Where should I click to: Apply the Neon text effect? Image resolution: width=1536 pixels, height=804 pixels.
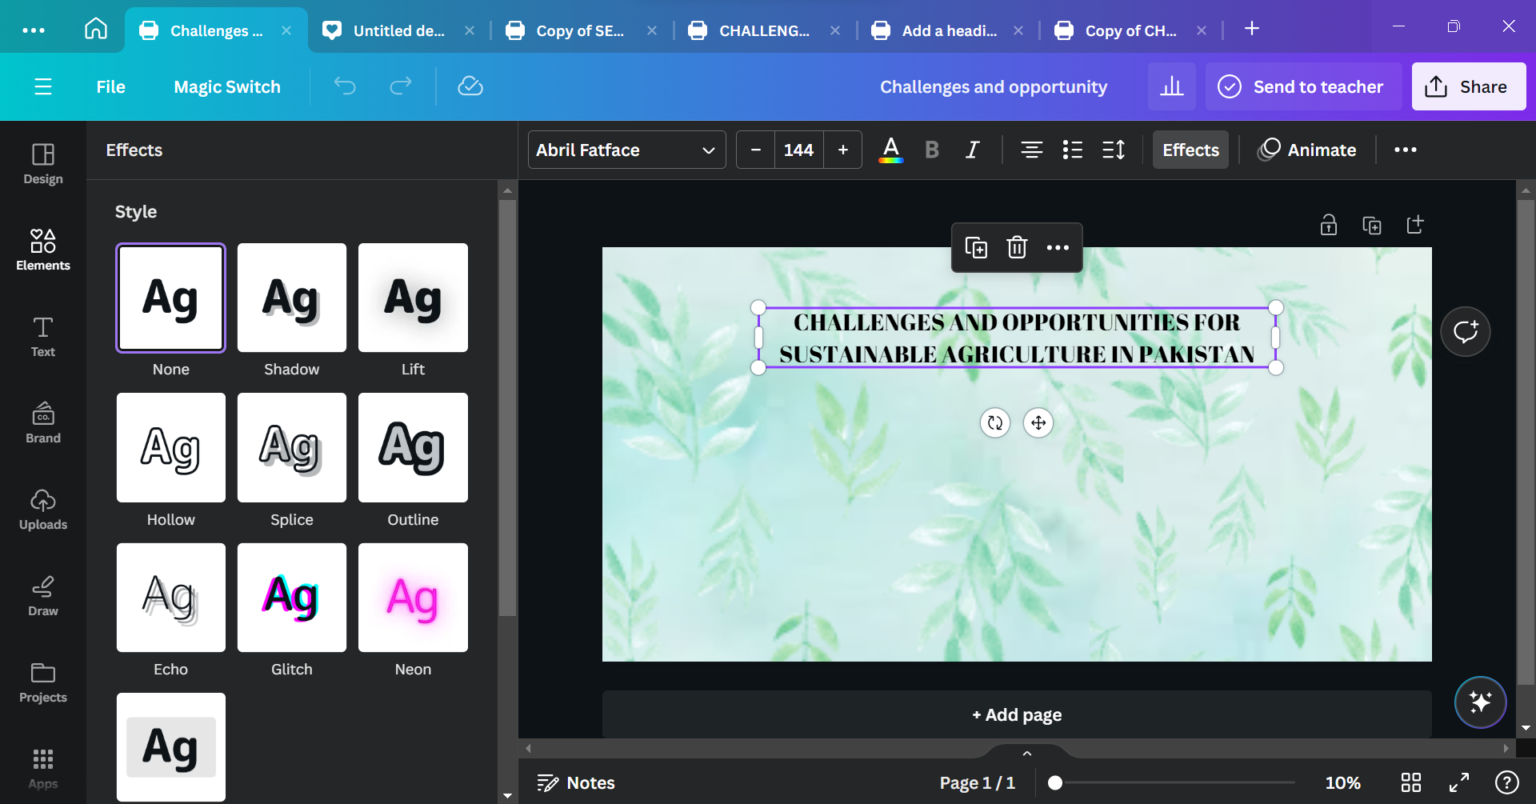(412, 597)
